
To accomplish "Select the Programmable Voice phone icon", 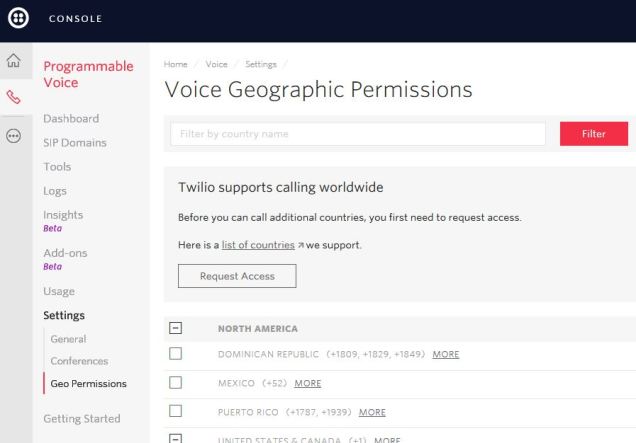I will click(14, 98).
